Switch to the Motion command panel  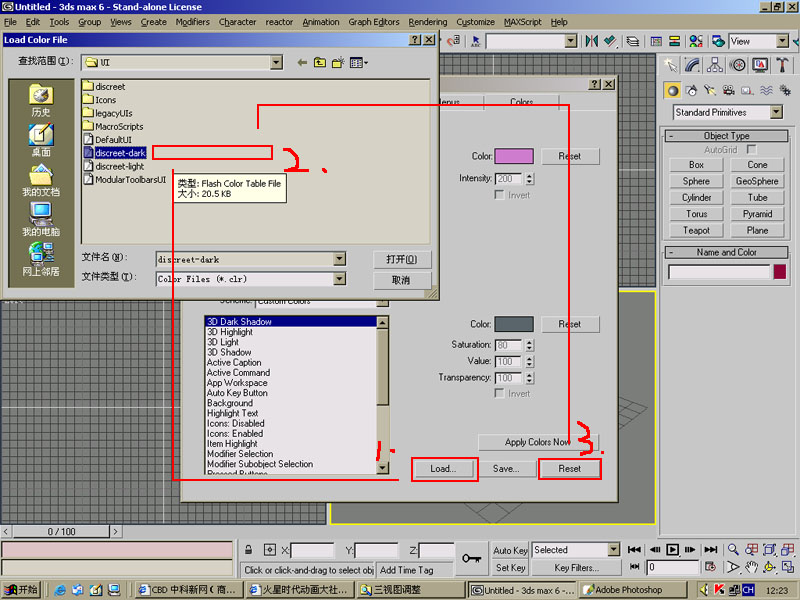pyautogui.click(x=737, y=65)
